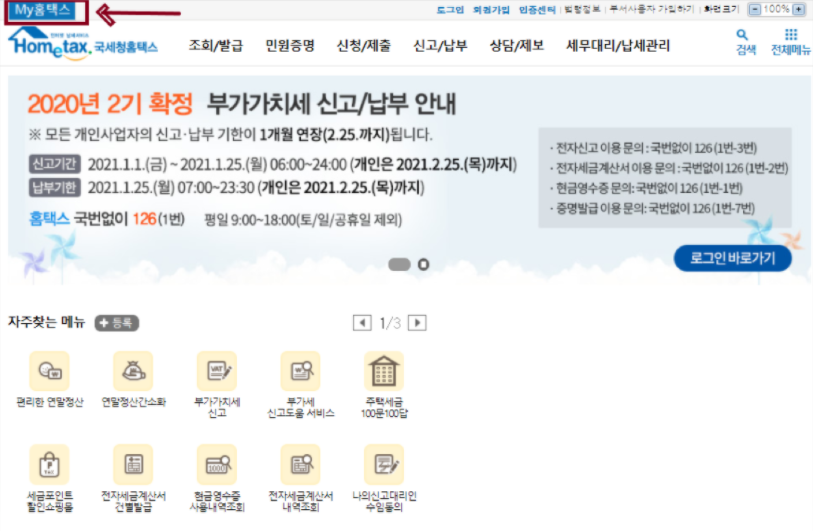This screenshot has height=531, width=813.
Task: Increase screen size with plus button
Action: pos(798,9)
